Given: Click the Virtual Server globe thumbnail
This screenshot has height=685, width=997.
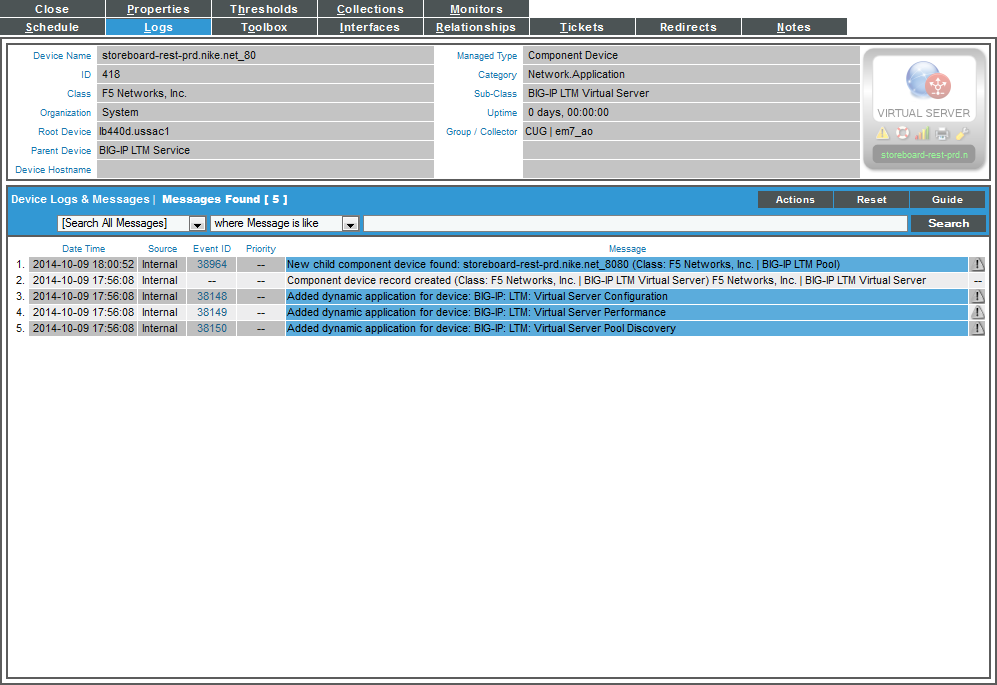Looking at the screenshot, I should [922, 80].
